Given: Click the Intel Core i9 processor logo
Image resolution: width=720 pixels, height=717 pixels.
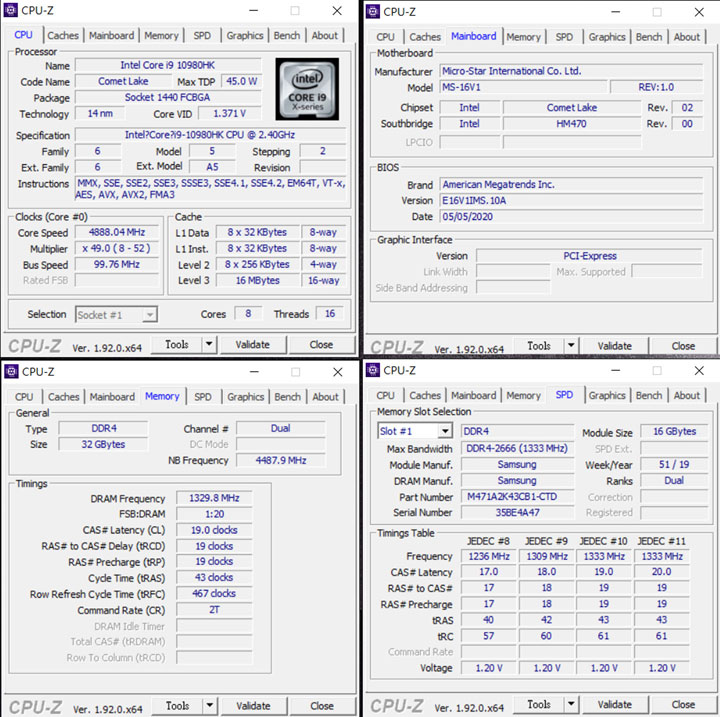Looking at the screenshot, I should (307, 89).
